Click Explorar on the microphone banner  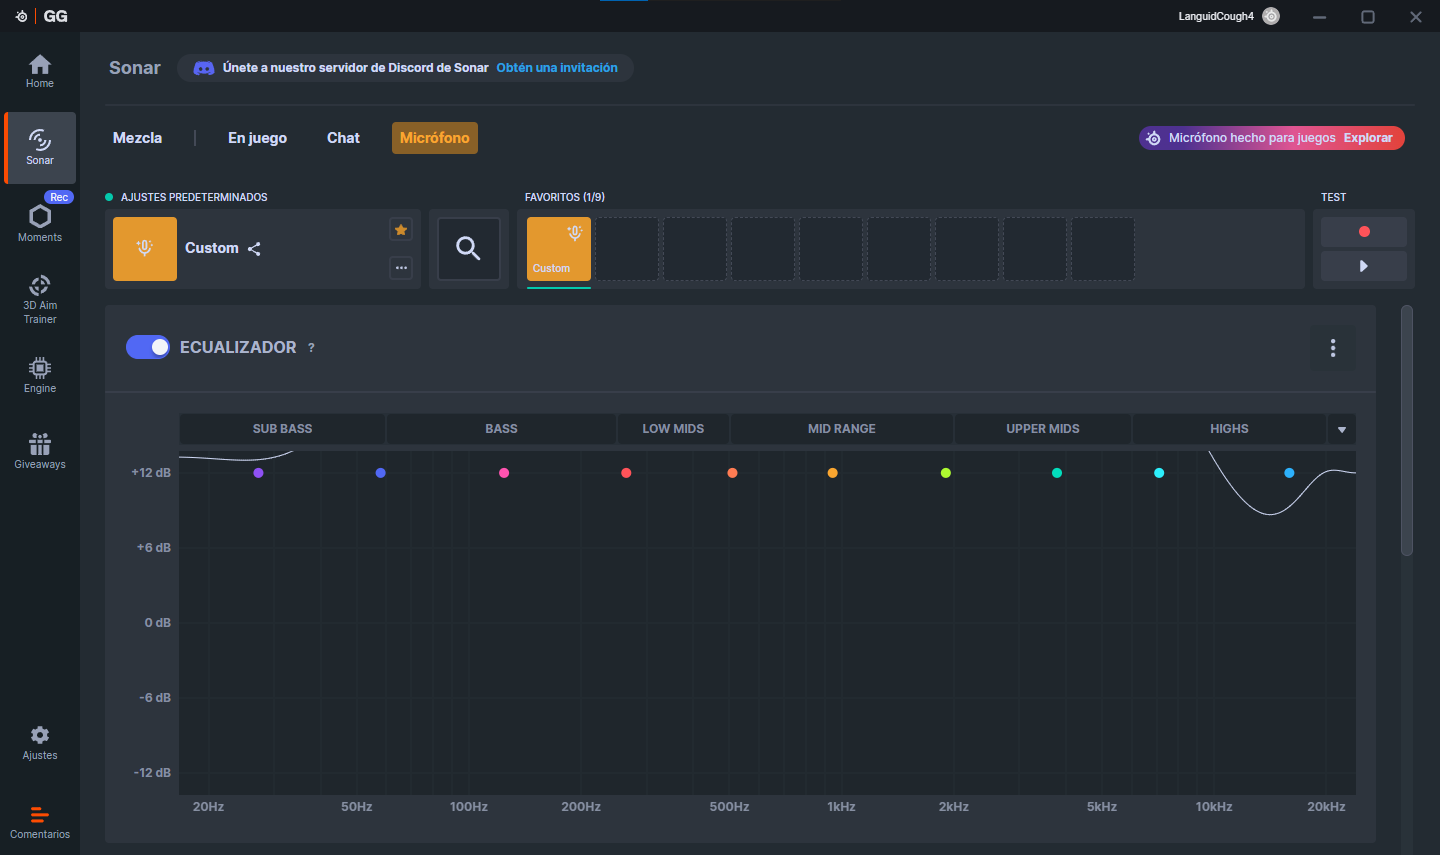(x=1368, y=138)
